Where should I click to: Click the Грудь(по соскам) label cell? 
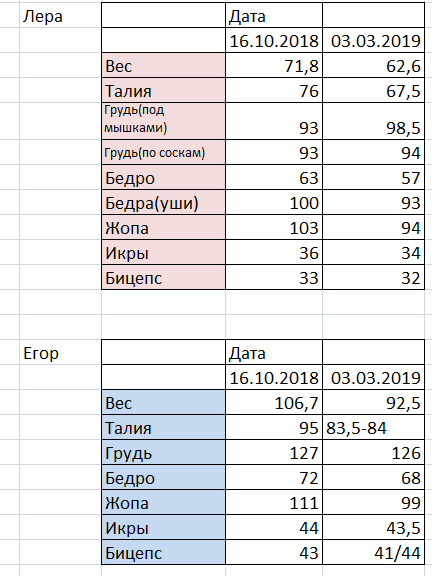163,152
